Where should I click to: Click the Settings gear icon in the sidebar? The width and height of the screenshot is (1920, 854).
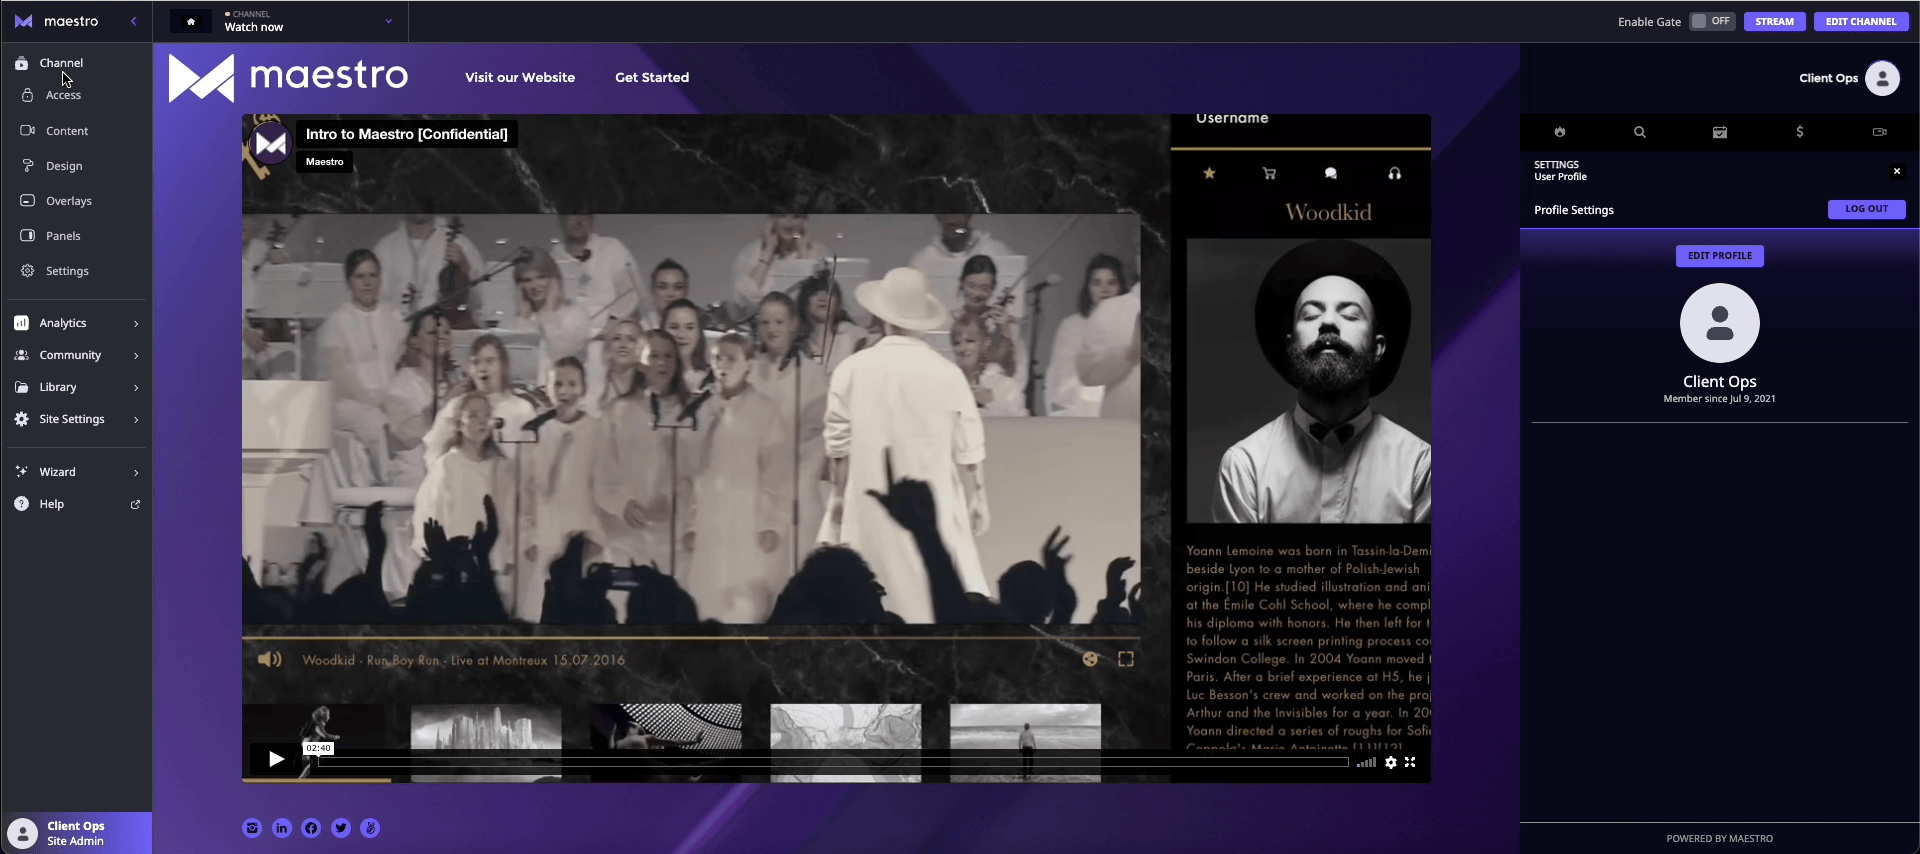[28, 271]
